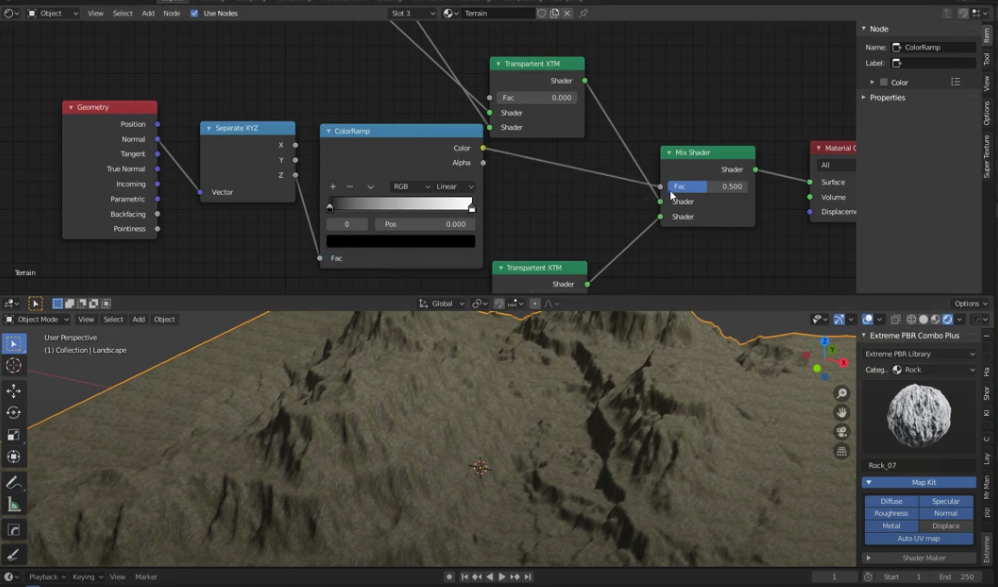This screenshot has width=998, height=587.
Task: Activate the Measure tool
Action: pos(14,504)
